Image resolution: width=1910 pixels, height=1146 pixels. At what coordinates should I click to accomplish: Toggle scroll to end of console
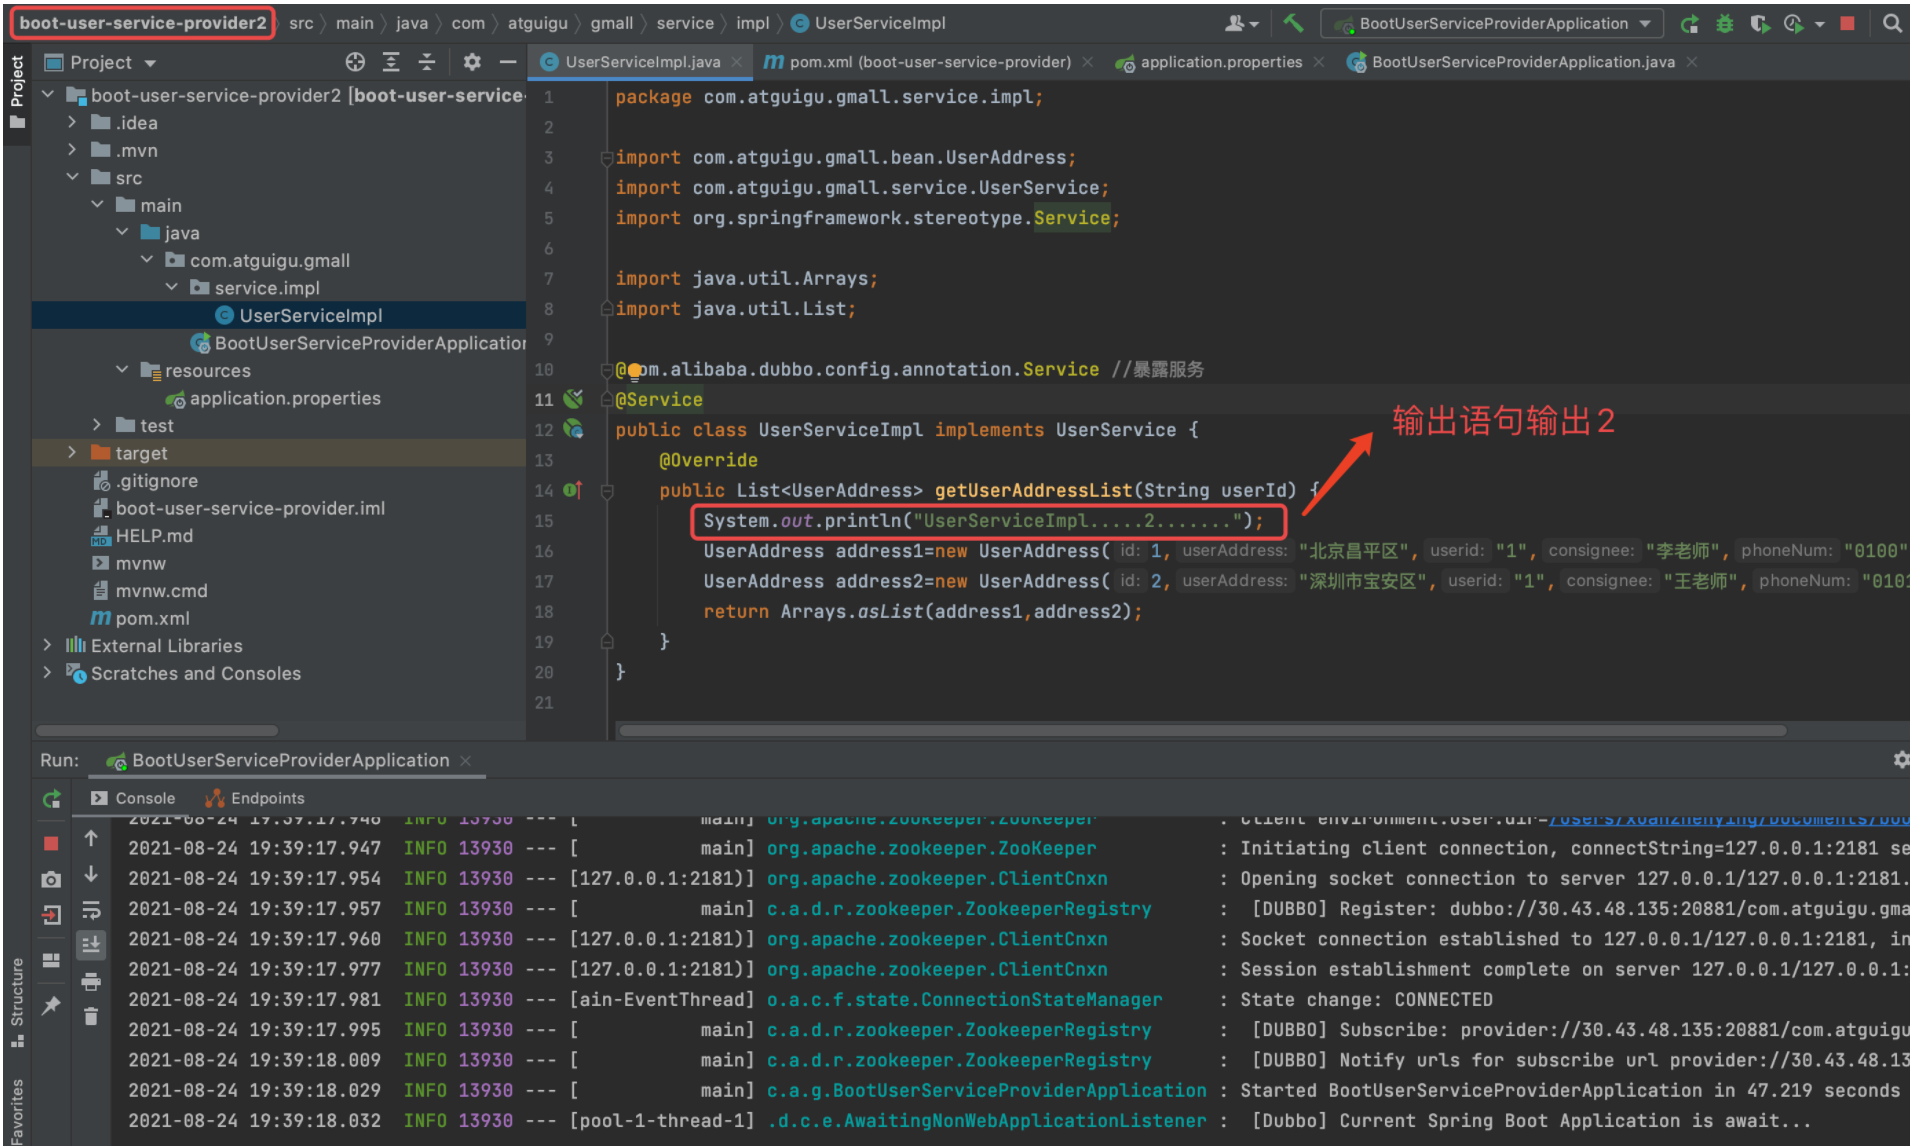click(x=91, y=944)
